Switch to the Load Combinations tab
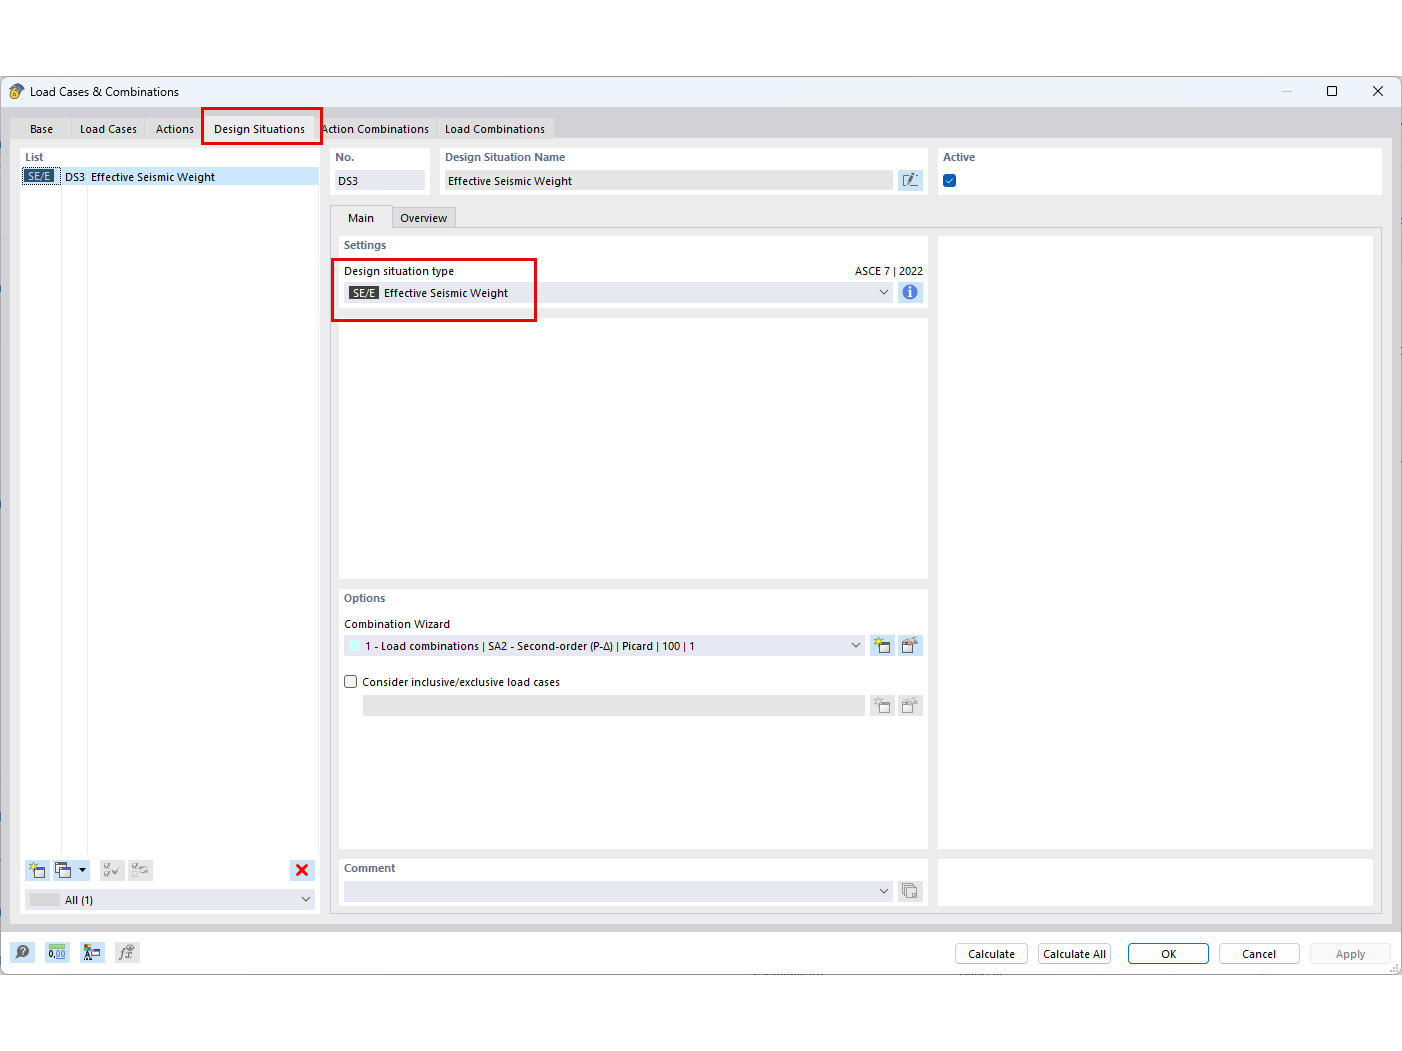This screenshot has height=1051, width=1402. pos(495,128)
